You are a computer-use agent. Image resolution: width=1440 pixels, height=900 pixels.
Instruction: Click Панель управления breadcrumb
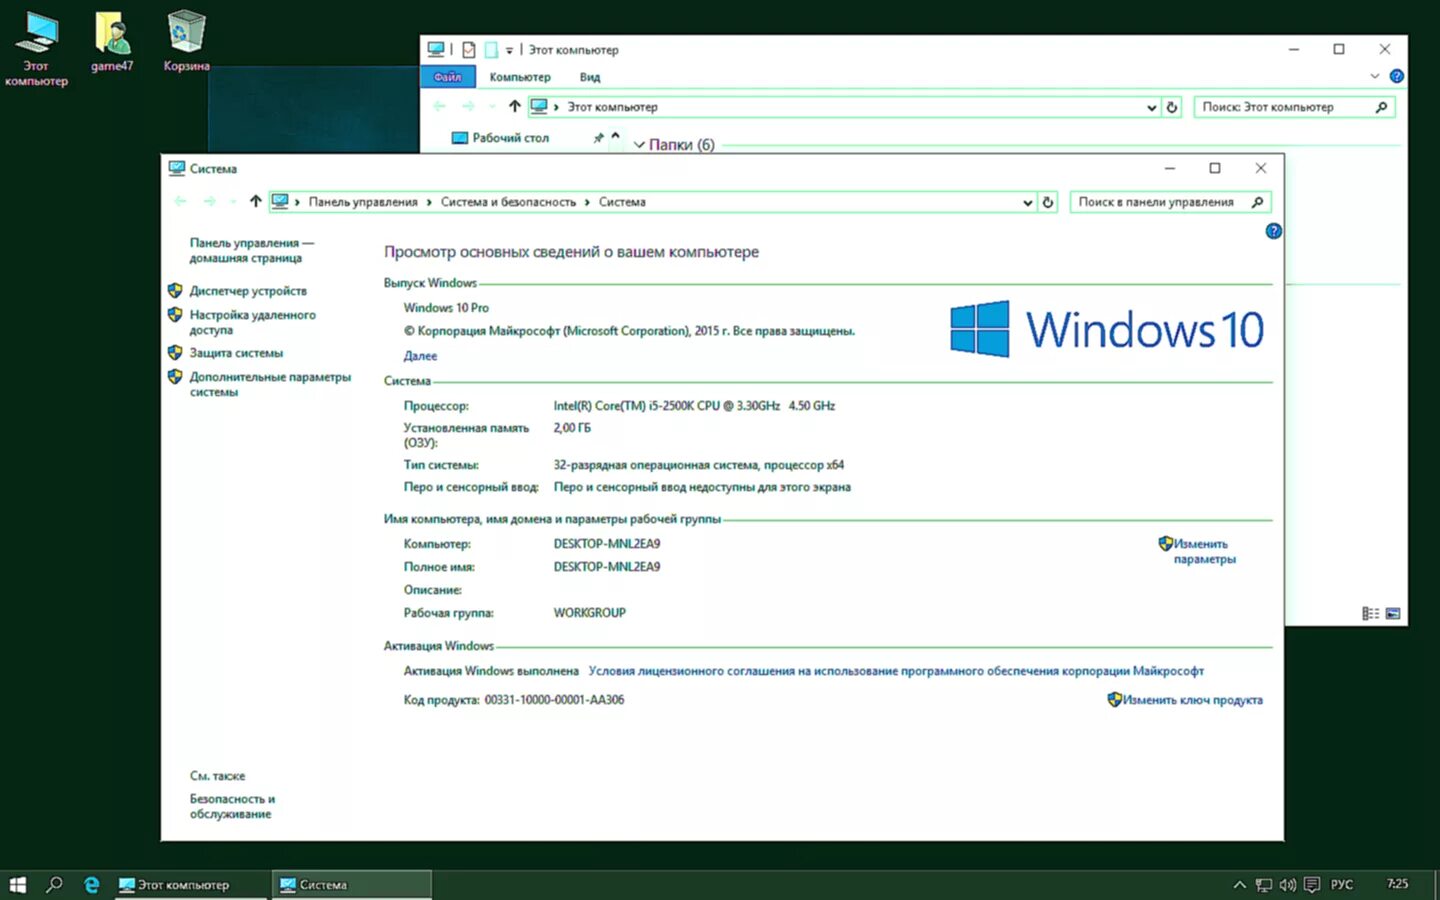tap(363, 202)
